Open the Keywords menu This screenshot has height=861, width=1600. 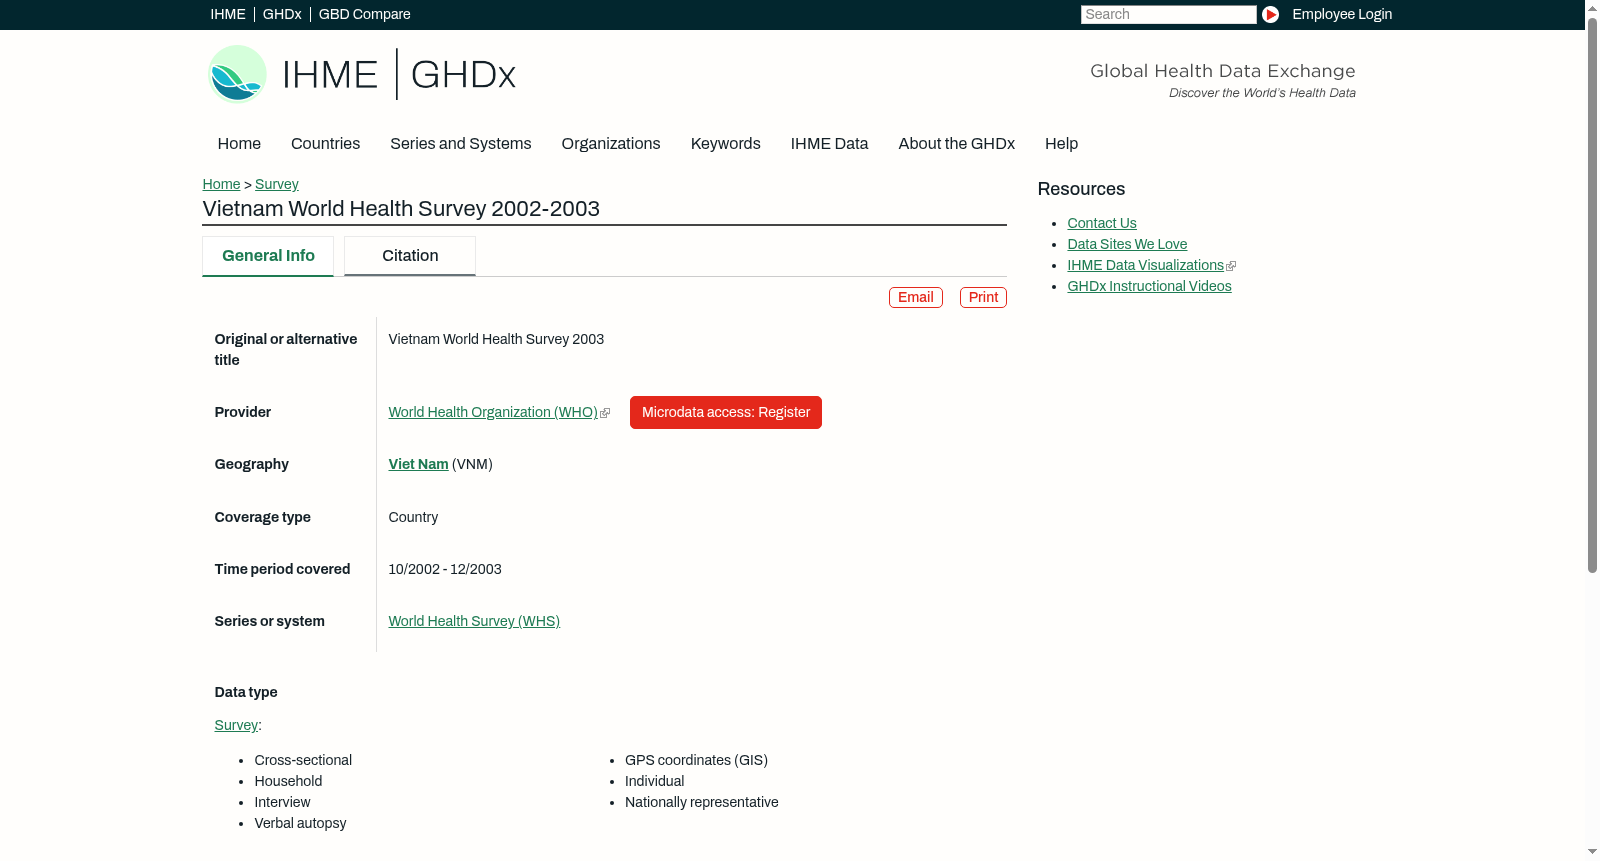(x=726, y=143)
